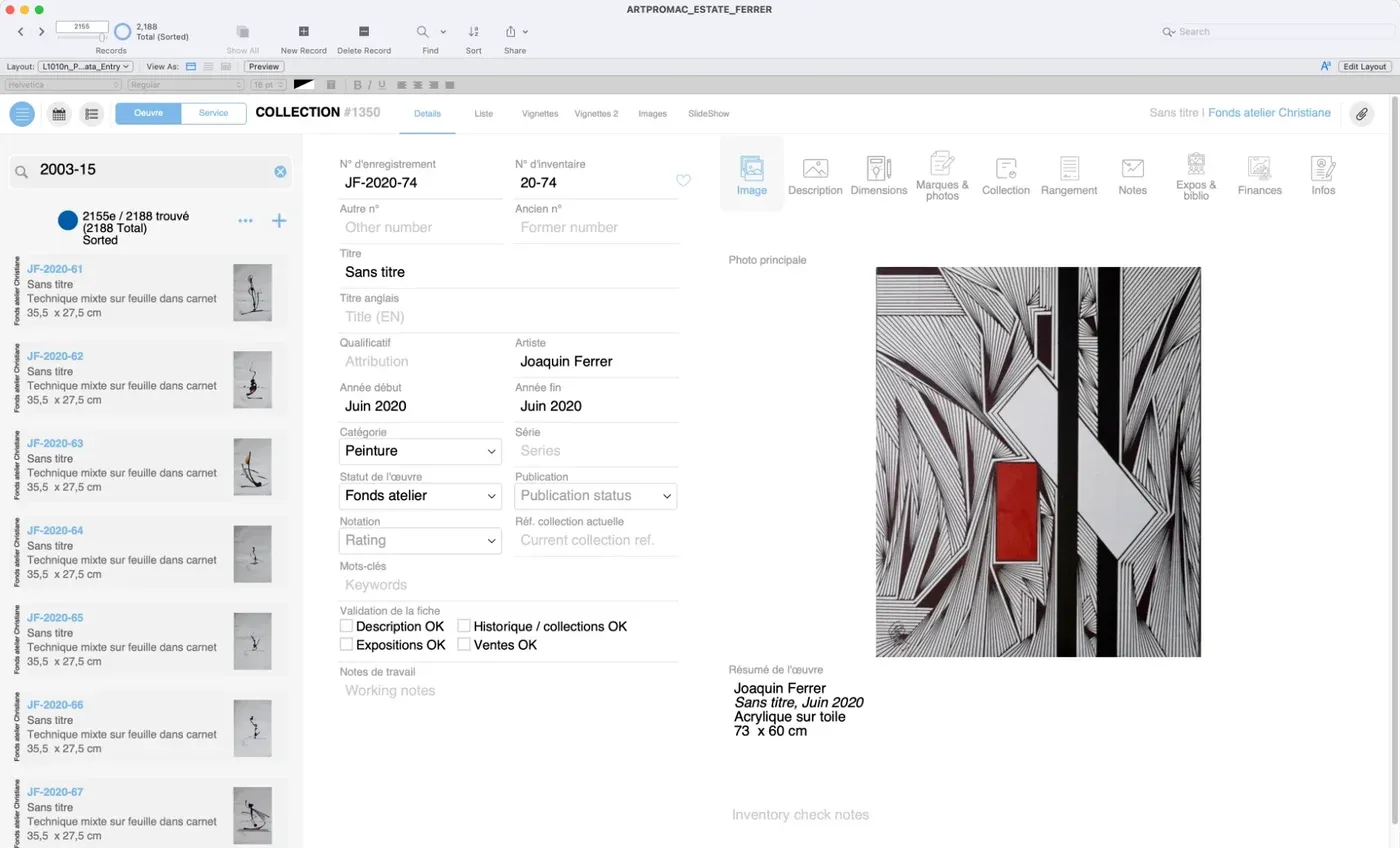Open the Expos & biblio panel
The image size is (1400, 848).
[1196, 176]
